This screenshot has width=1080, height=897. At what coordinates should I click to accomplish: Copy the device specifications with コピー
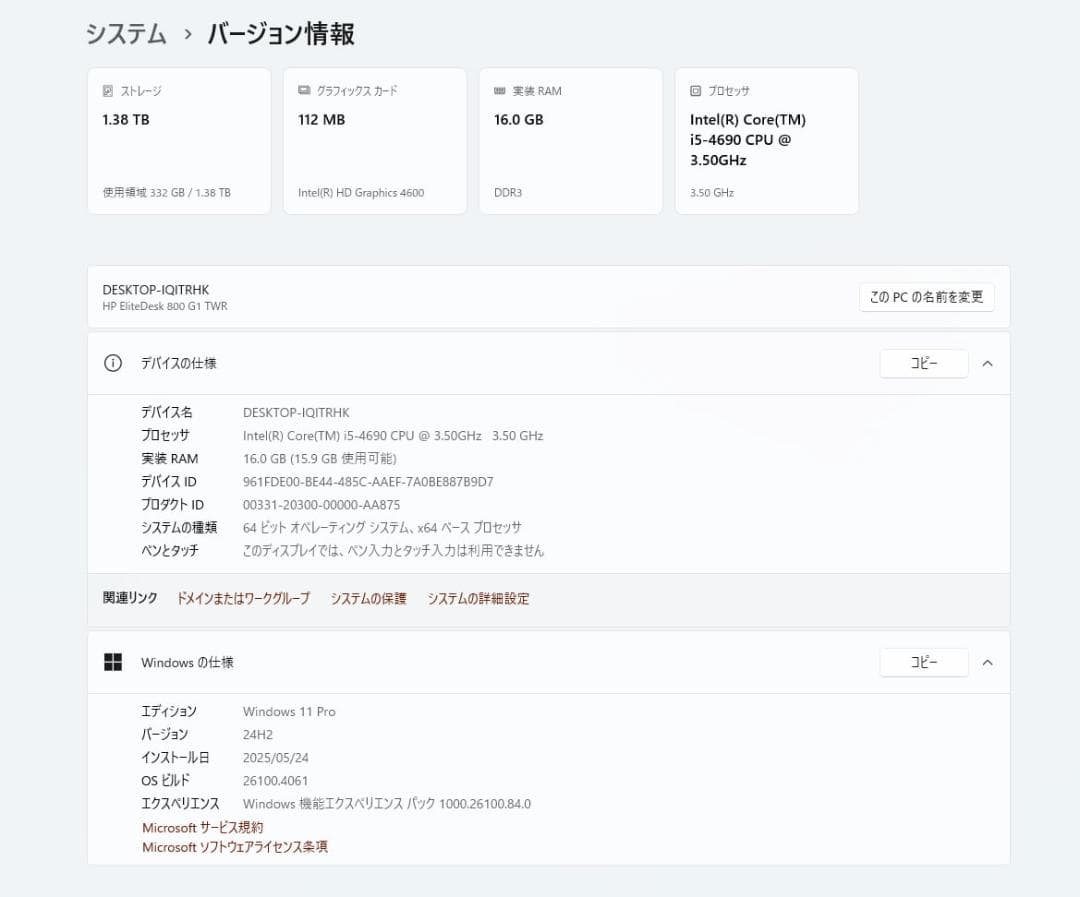pyautogui.click(x=924, y=363)
